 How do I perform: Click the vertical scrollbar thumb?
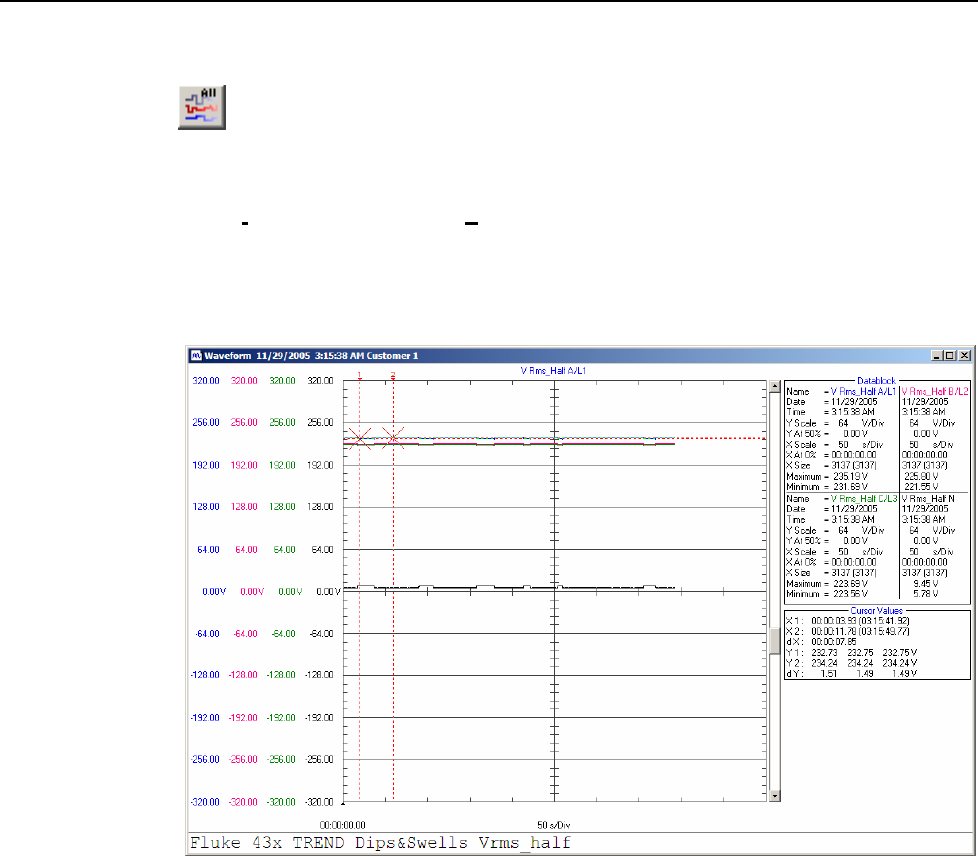coord(775,641)
